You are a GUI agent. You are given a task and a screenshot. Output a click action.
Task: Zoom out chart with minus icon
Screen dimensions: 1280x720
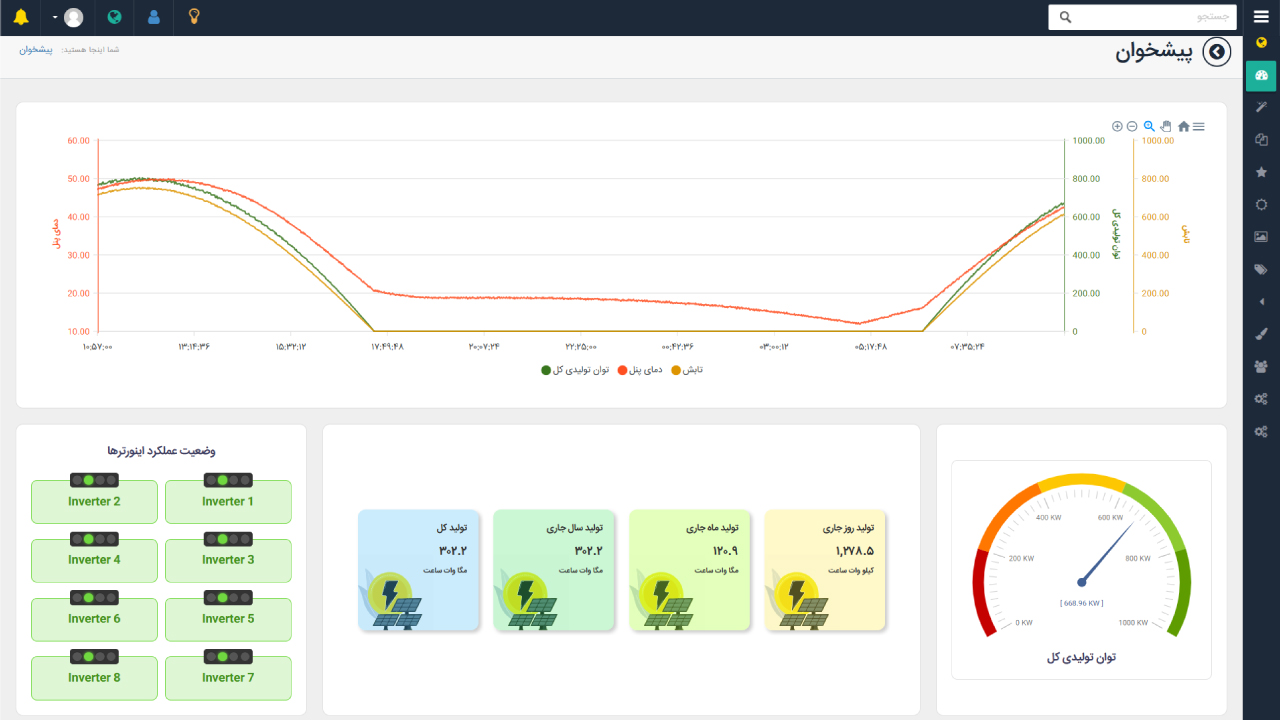point(1132,127)
